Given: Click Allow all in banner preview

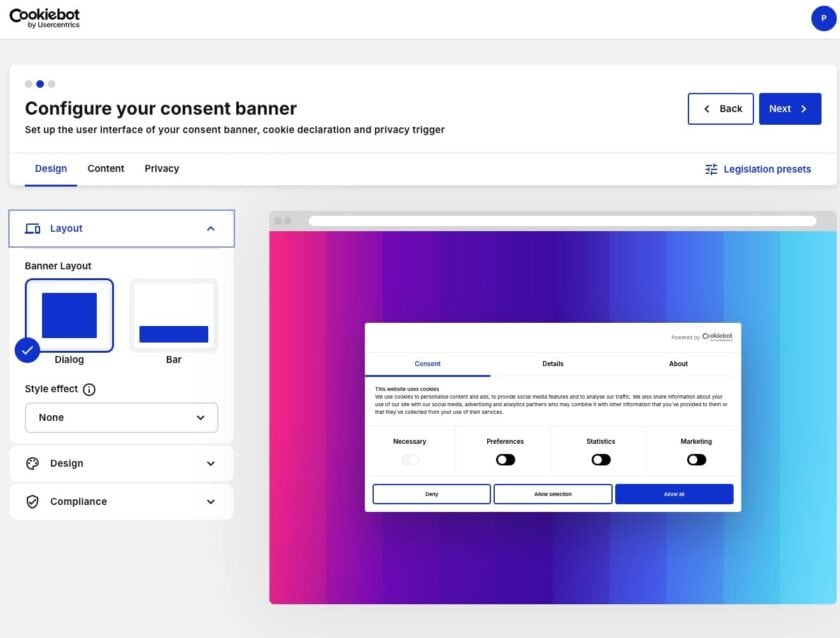Looking at the screenshot, I should (673, 494).
